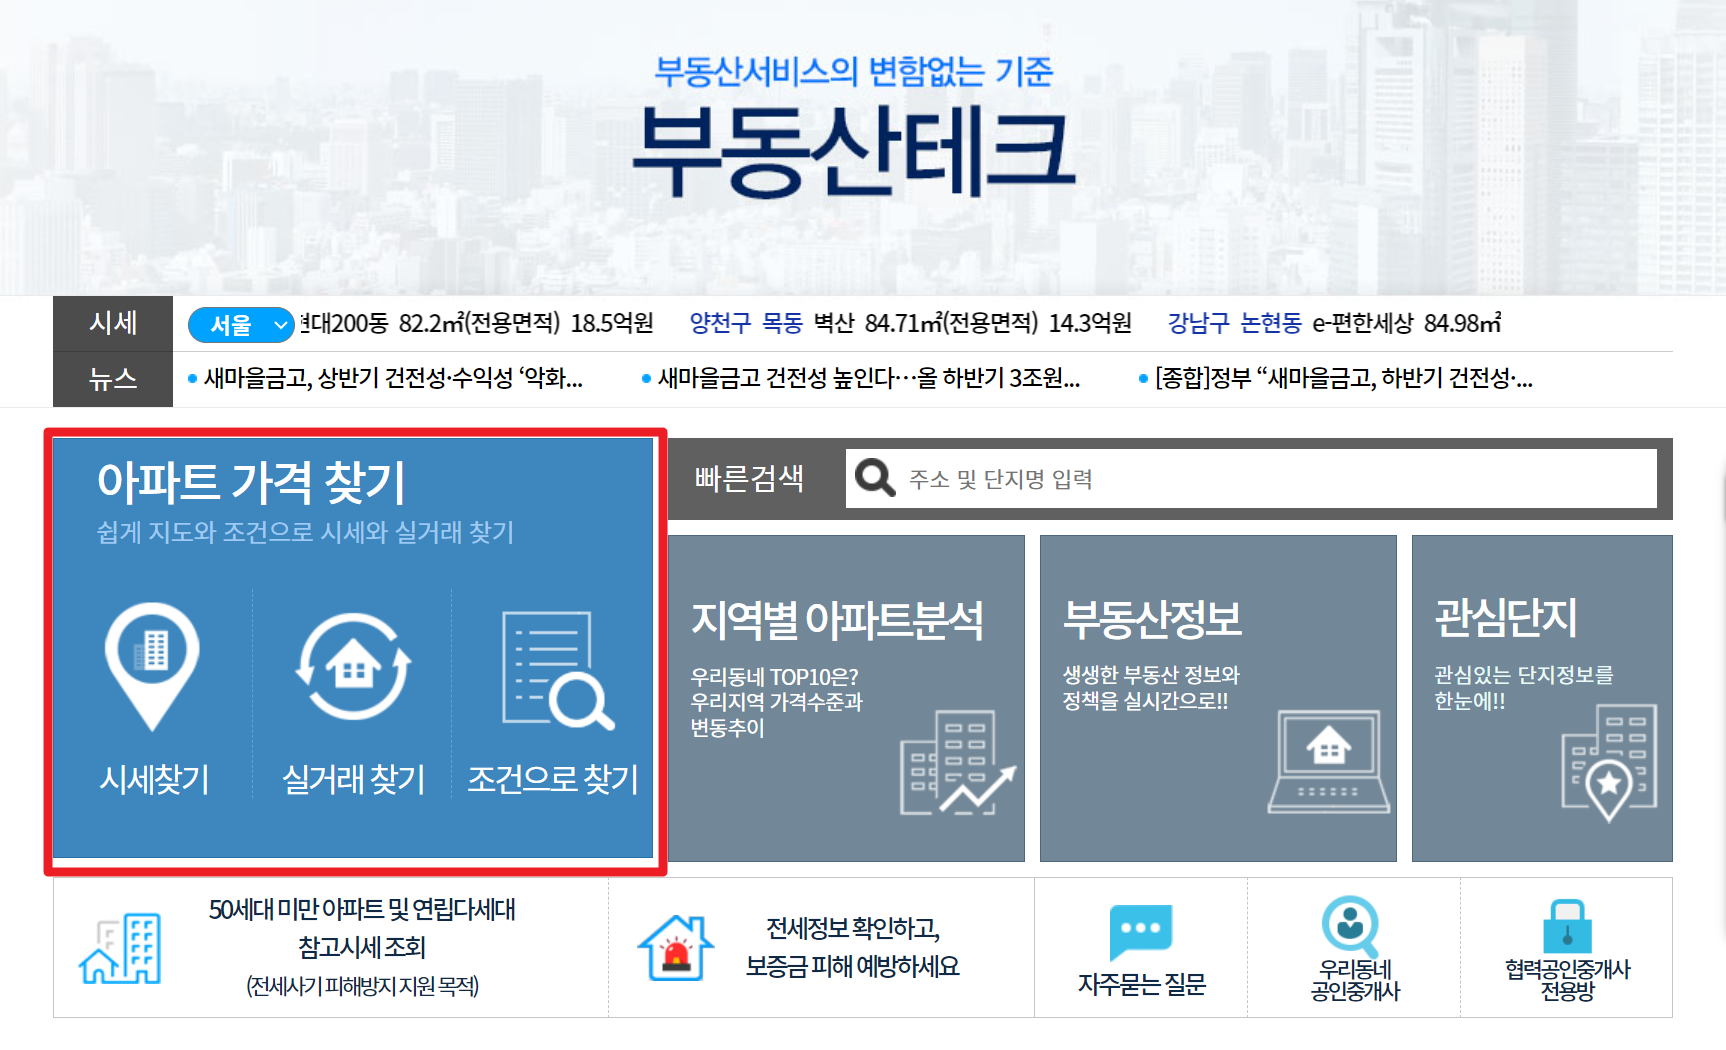Open 실거래 찾기 label link
The height and width of the screenshot is (1050, 1726).
coord(353,779)
